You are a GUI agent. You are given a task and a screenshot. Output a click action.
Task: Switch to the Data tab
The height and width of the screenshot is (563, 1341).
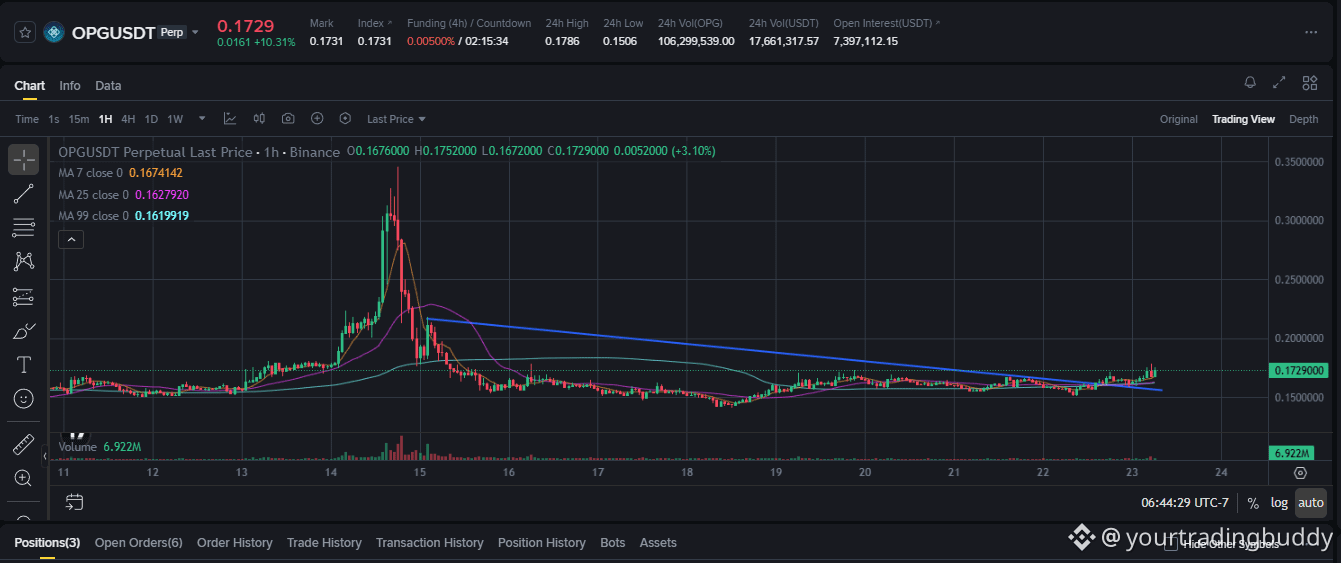(108, 85)
